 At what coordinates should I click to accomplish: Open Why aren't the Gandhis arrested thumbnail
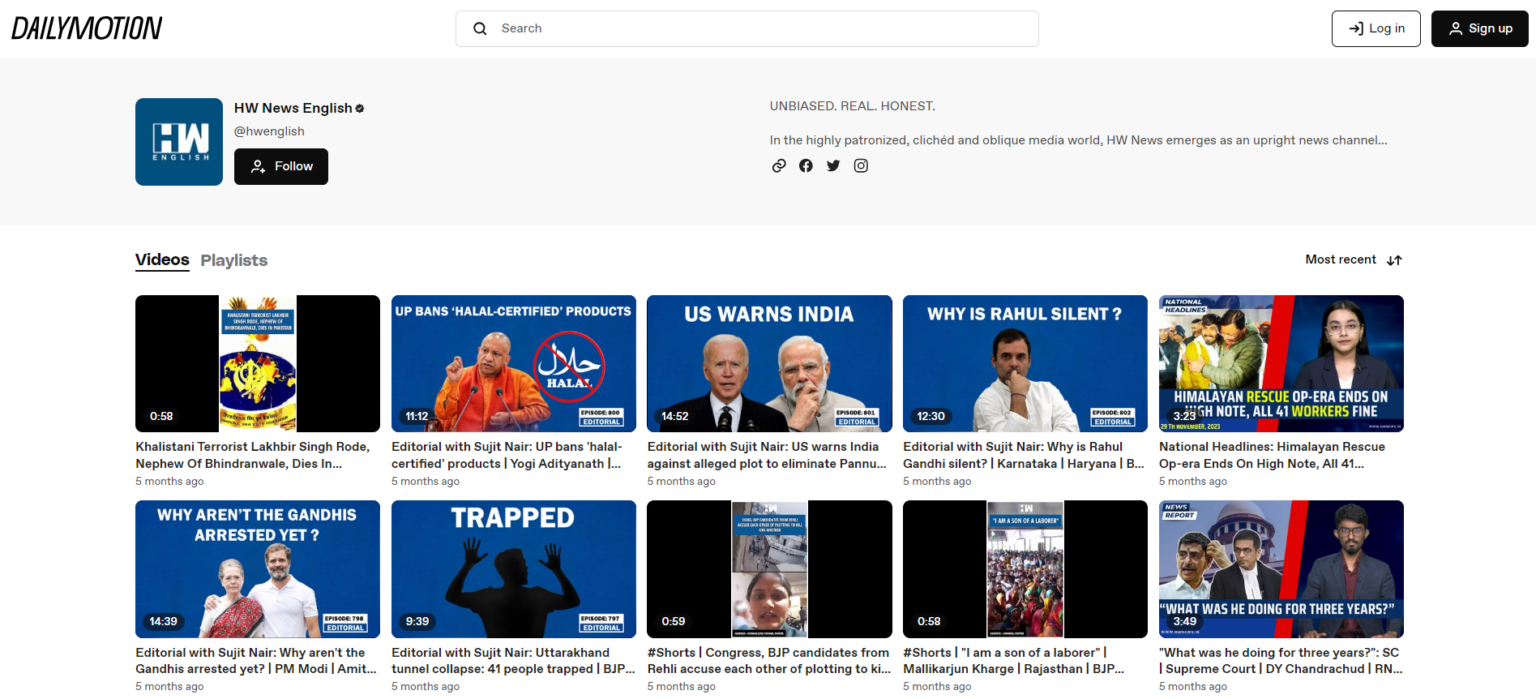coord(258,569)
